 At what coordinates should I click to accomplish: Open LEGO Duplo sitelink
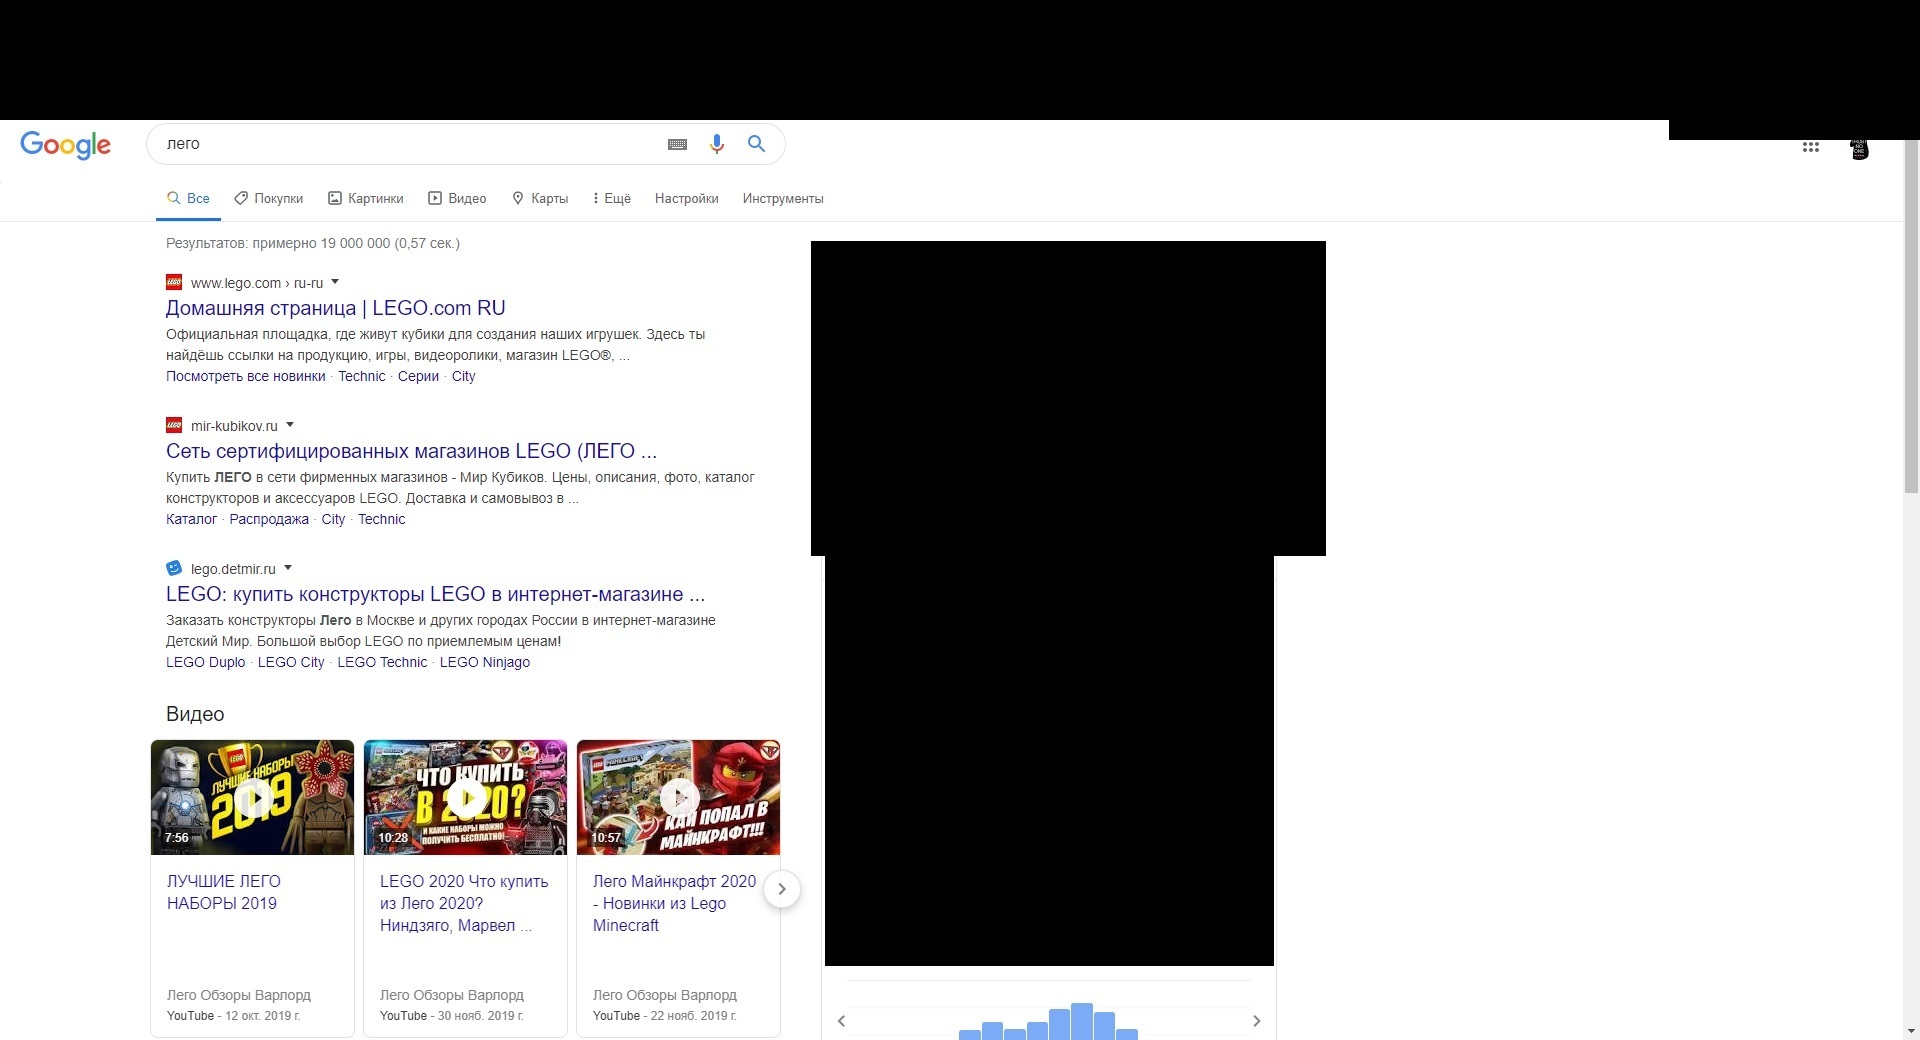205,662
